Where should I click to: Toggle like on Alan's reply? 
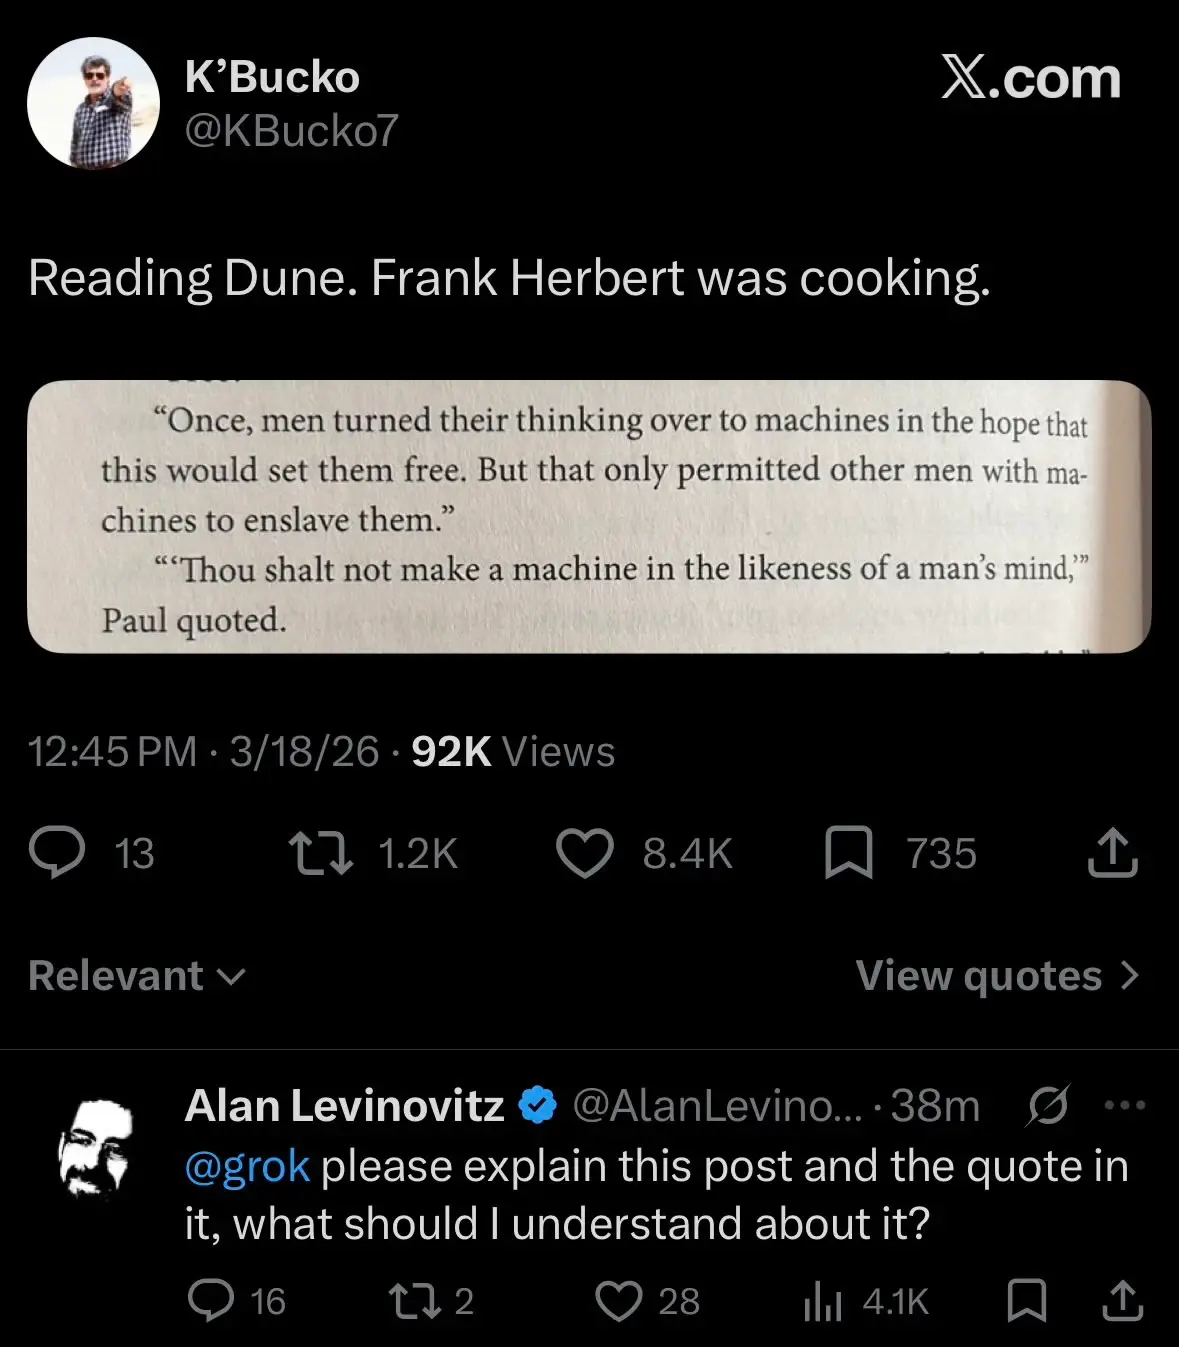[621, 1300]
